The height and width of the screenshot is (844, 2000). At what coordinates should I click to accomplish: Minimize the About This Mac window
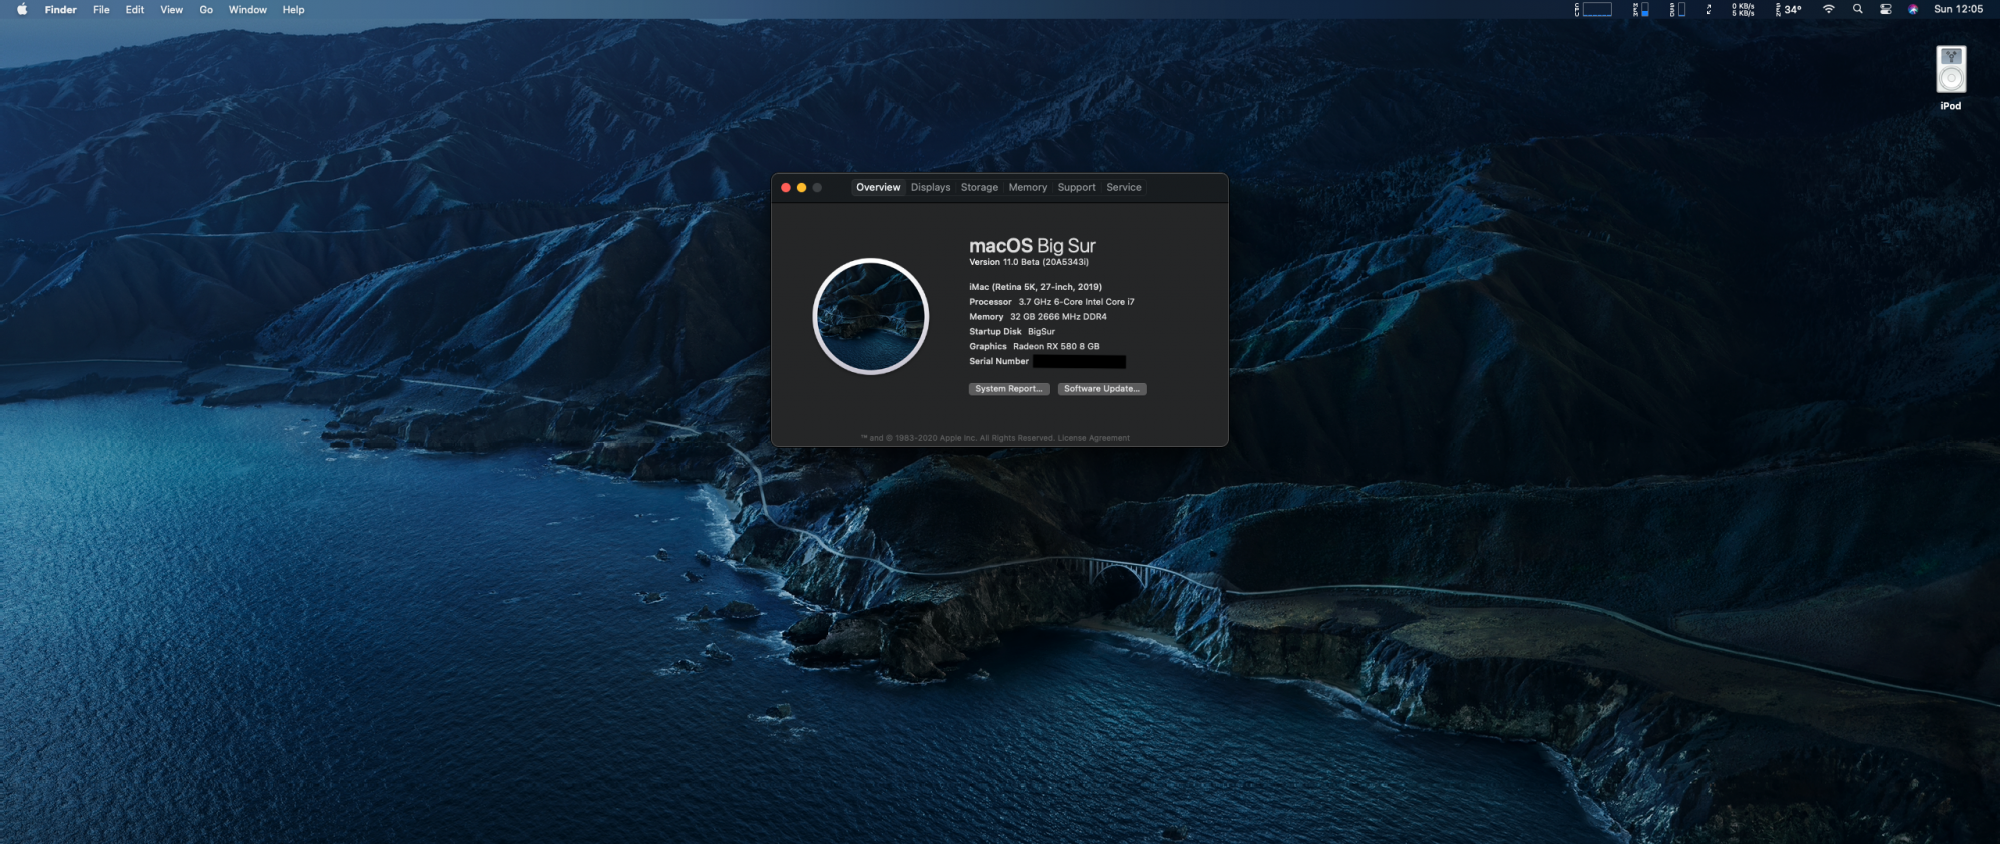[x=802, y=187]
